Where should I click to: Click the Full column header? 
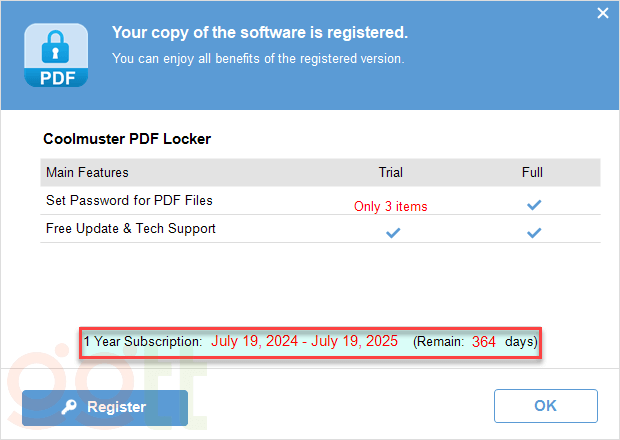[532, 172]
